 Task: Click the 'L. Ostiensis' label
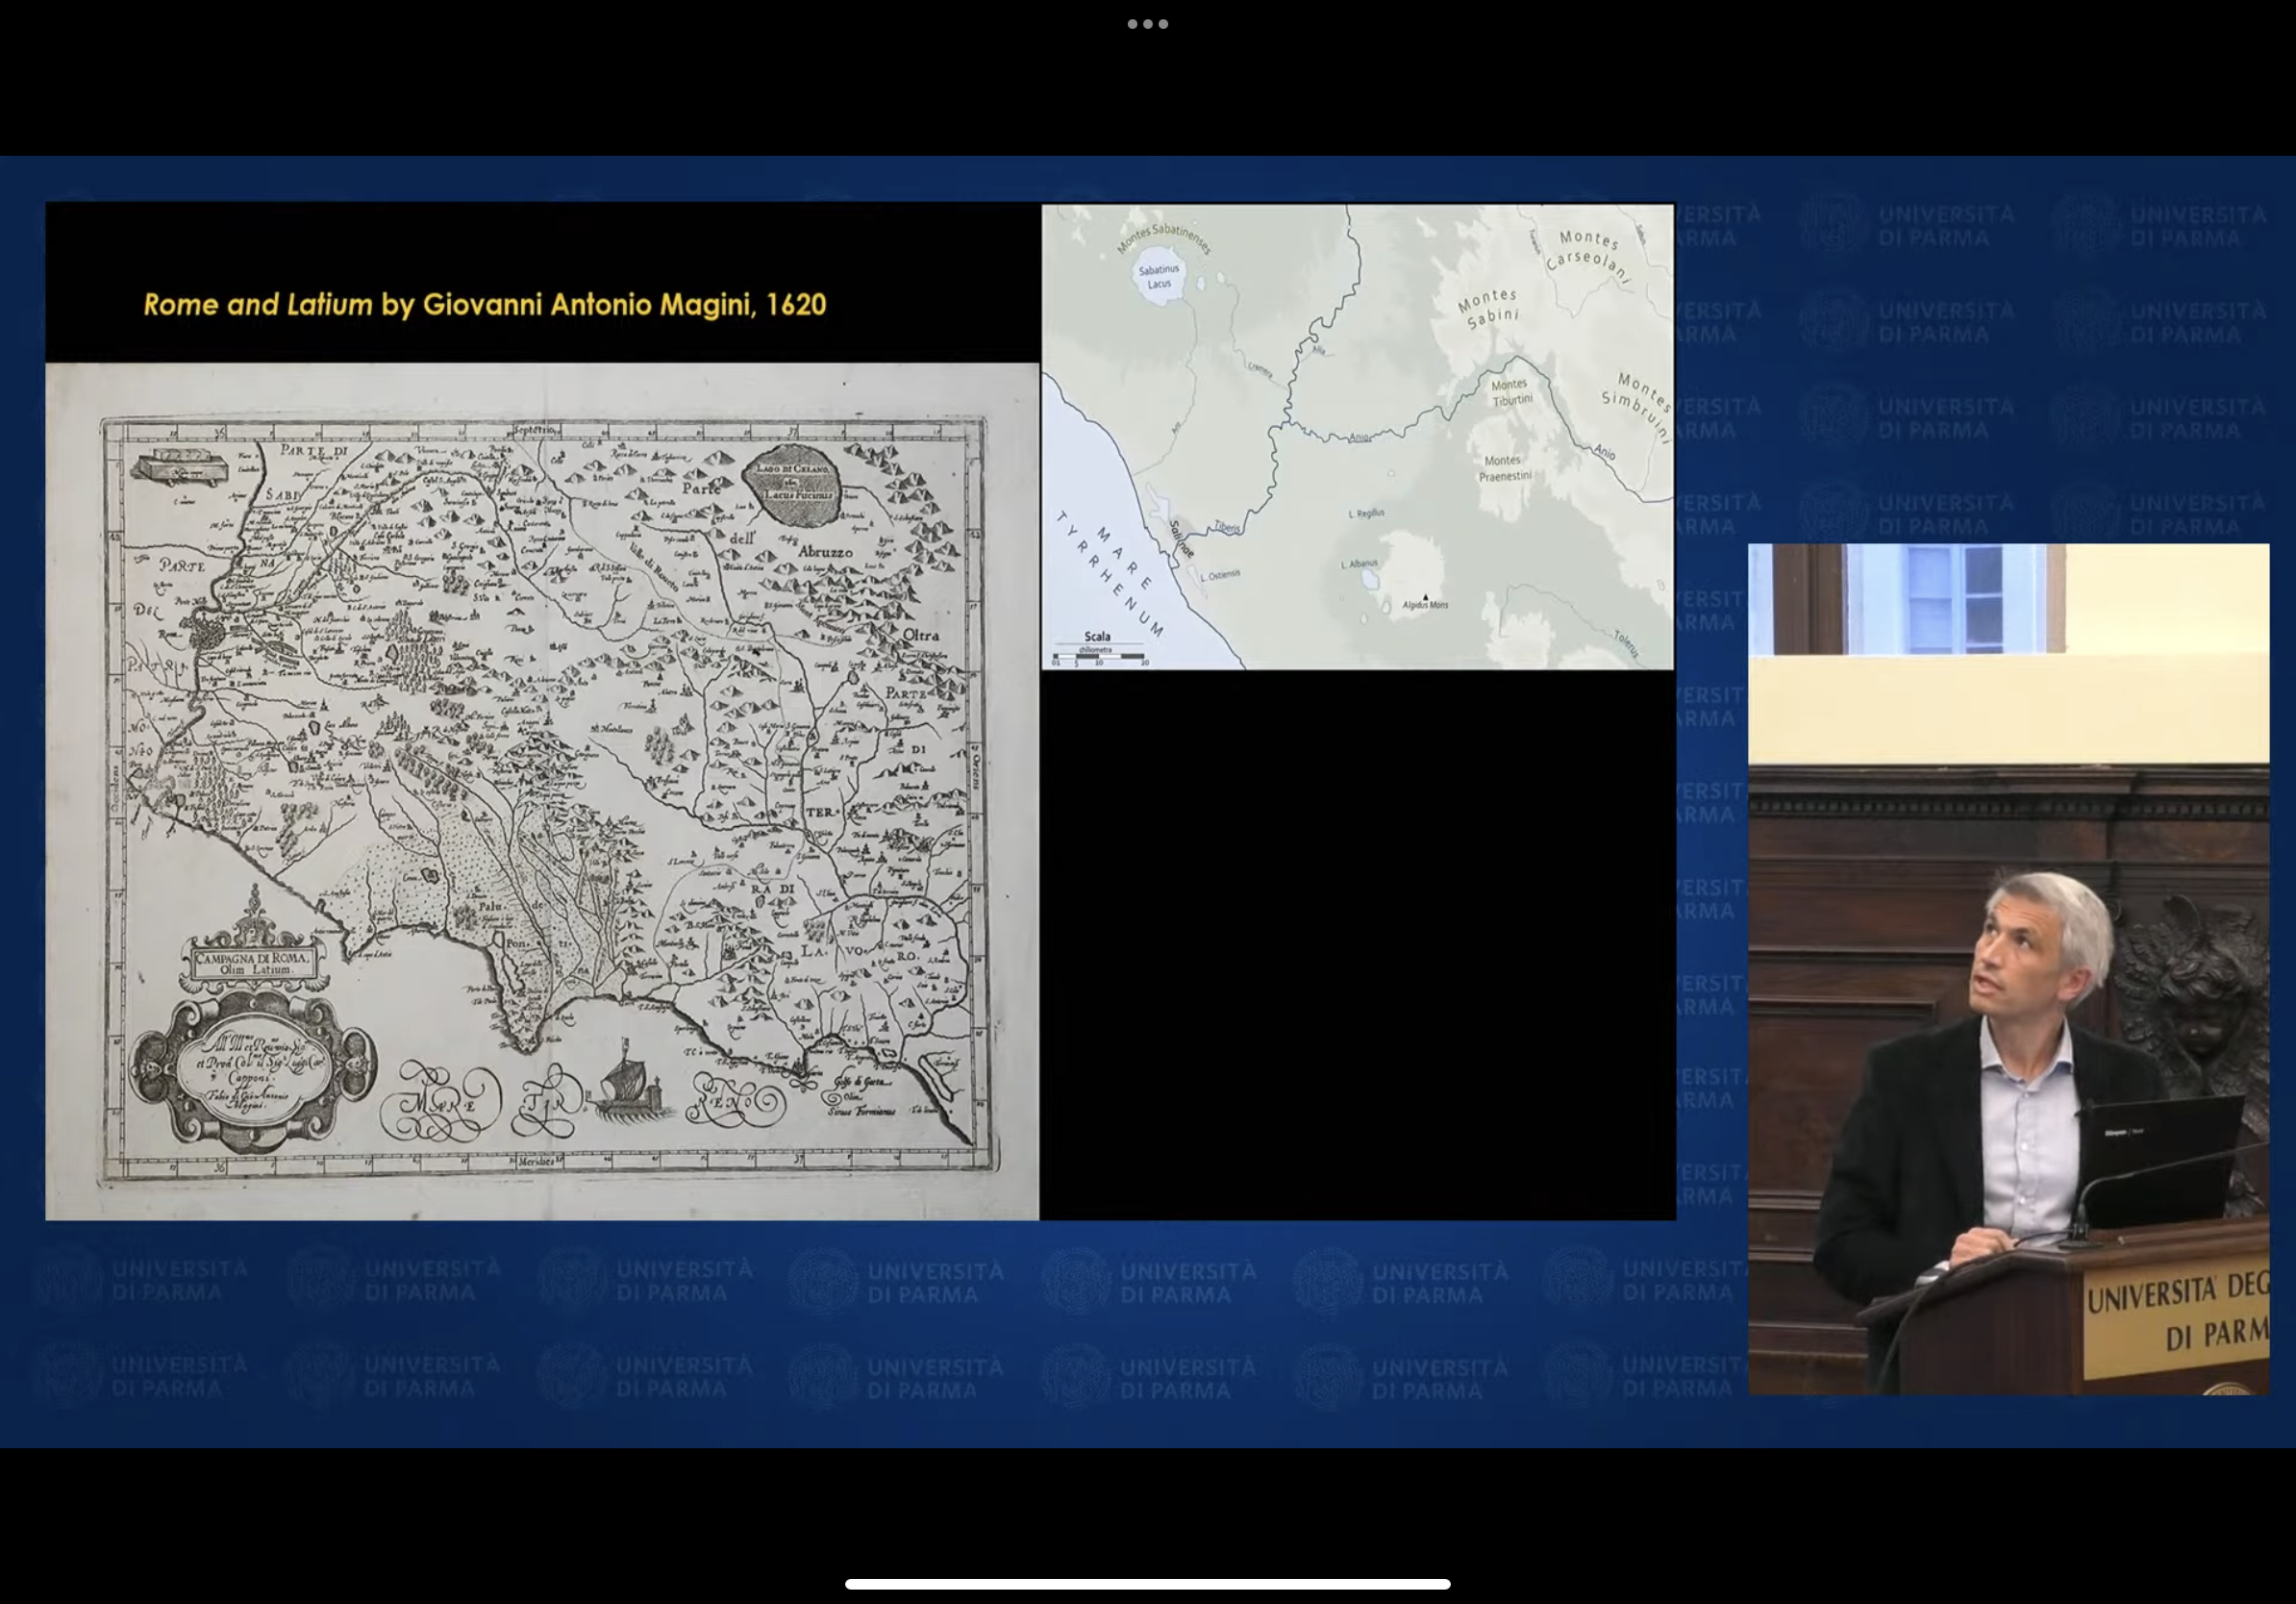pos(1220,576)
